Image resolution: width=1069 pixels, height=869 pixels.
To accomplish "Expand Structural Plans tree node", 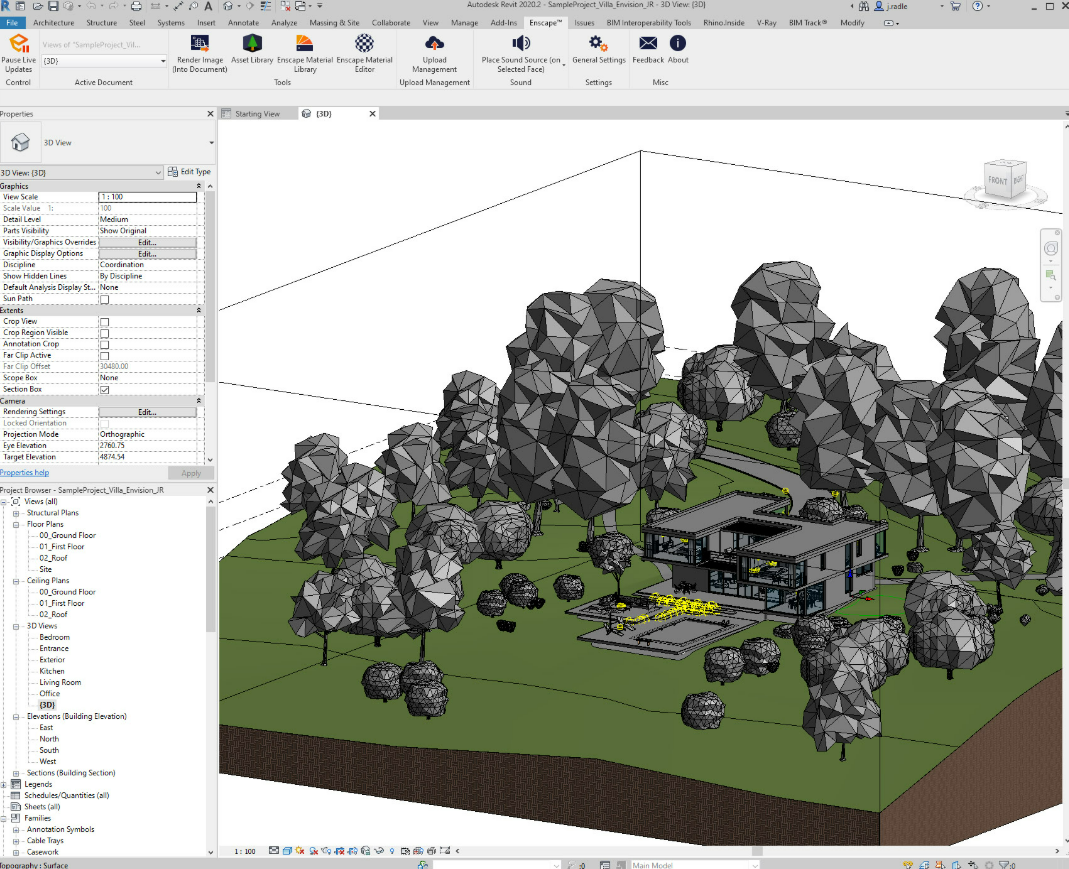I will point(16,513).
